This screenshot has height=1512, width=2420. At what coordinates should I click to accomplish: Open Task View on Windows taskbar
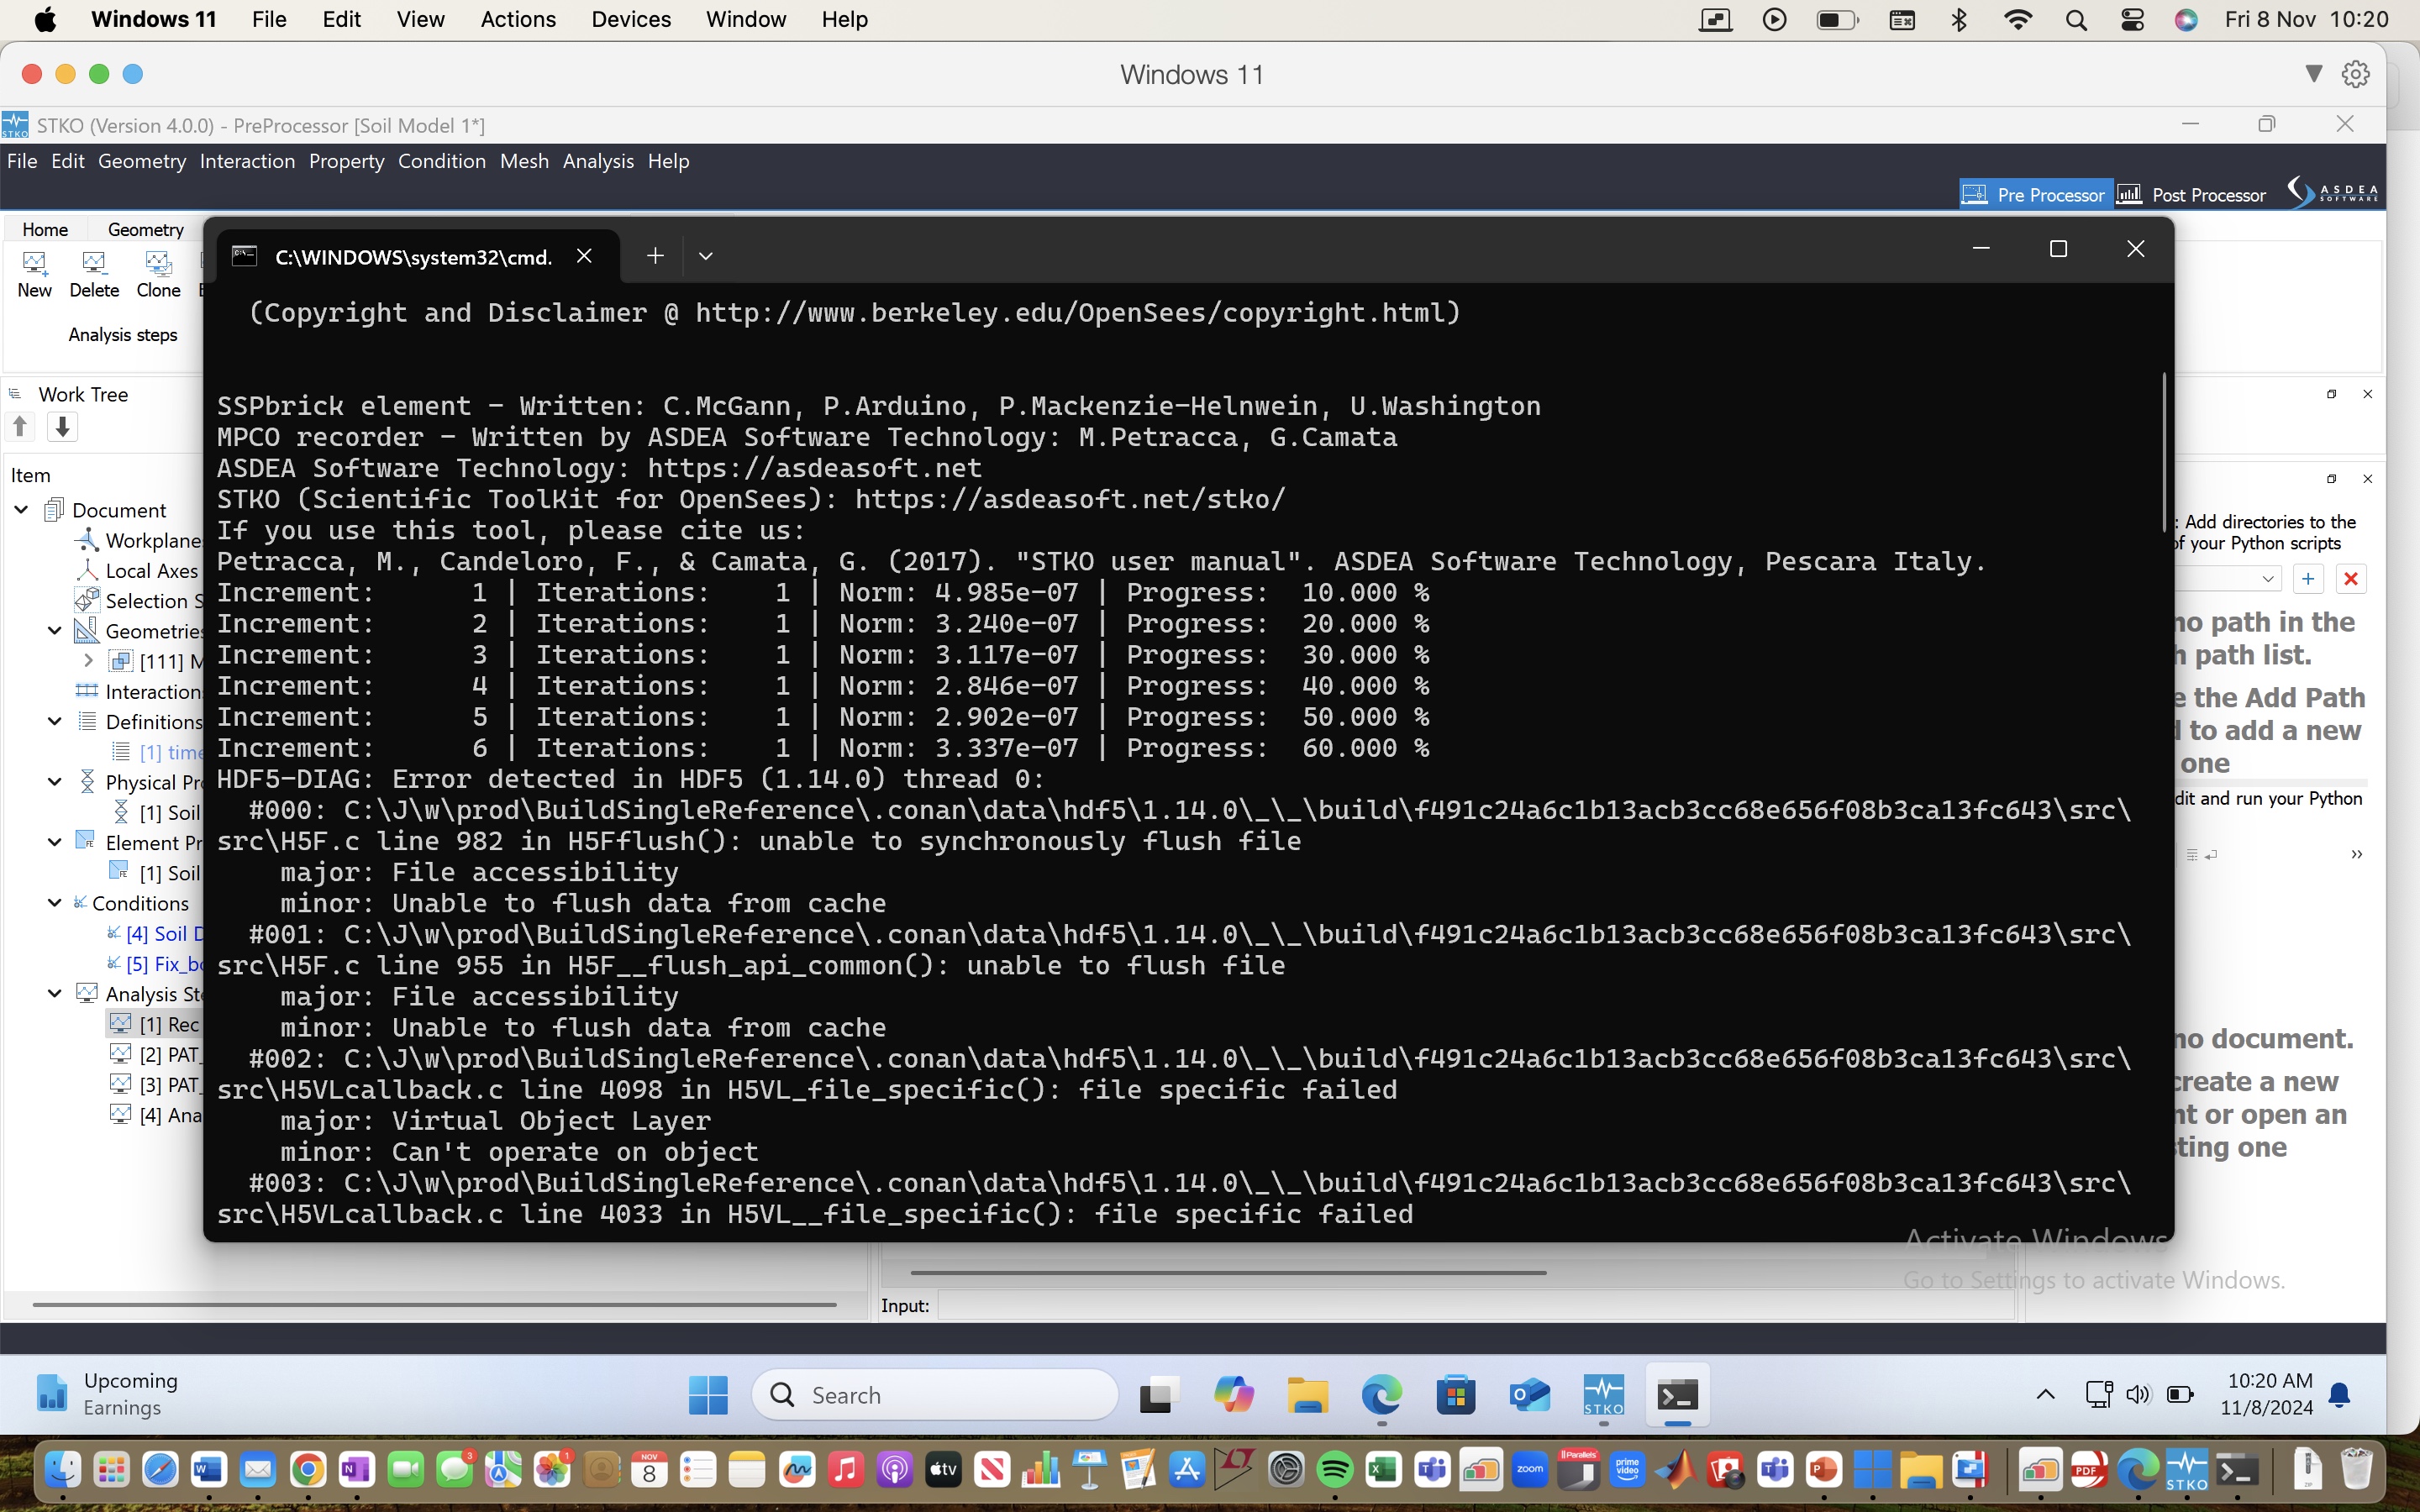[x=1159, y=1395]
